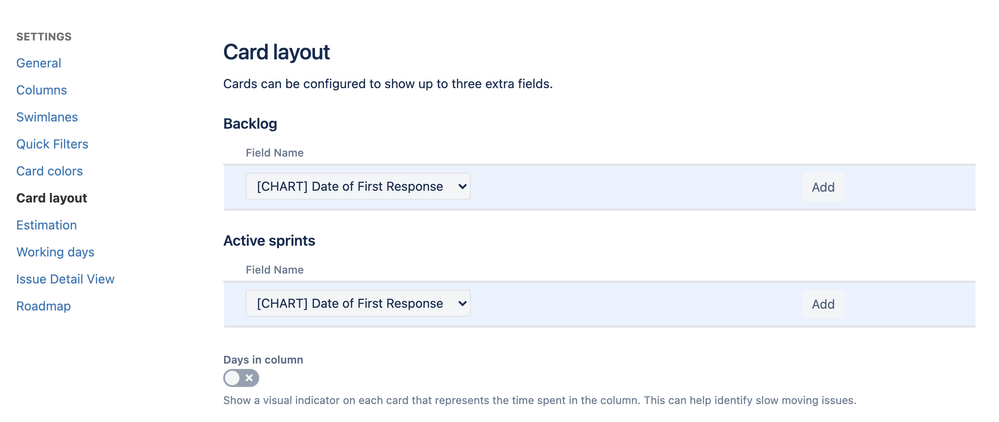The width and height of the screenshot is (999, 422).
Task: Select Card layout in sidebar
Action: click(x=52, y=198)
